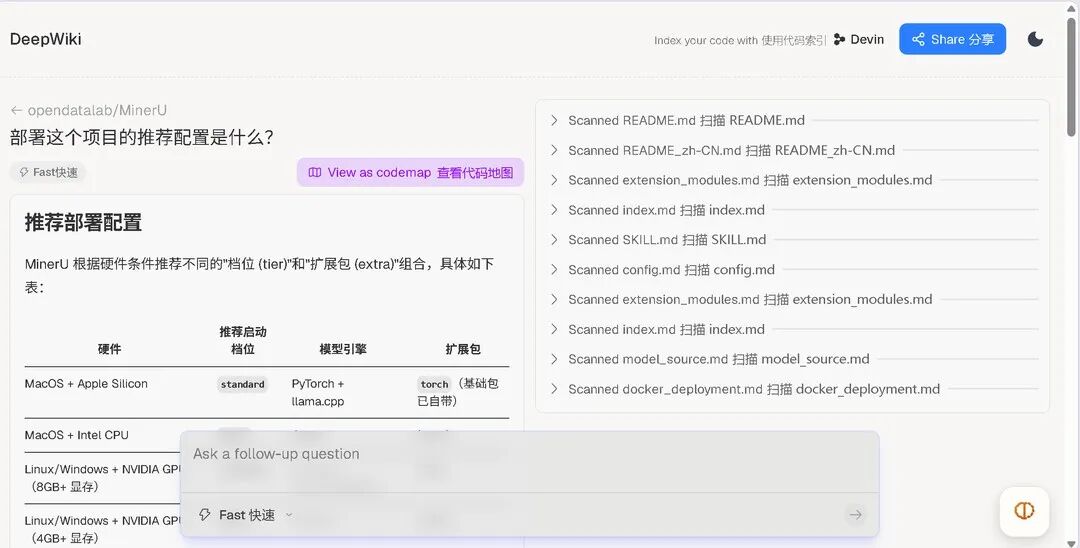The image size is (1080, 548).
Task: Click the "MacOS + Intel CPU" cell
Action: (76, 435)
